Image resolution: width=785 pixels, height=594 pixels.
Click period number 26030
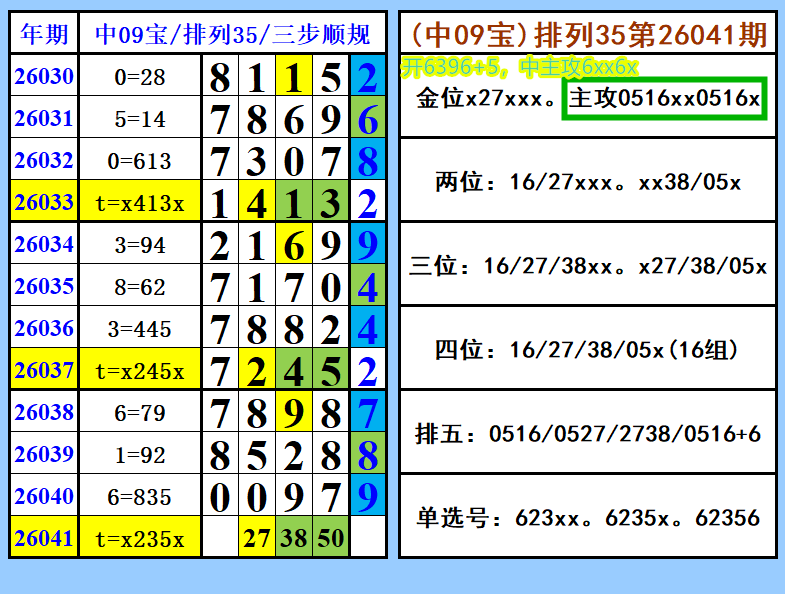coord(44,76)
